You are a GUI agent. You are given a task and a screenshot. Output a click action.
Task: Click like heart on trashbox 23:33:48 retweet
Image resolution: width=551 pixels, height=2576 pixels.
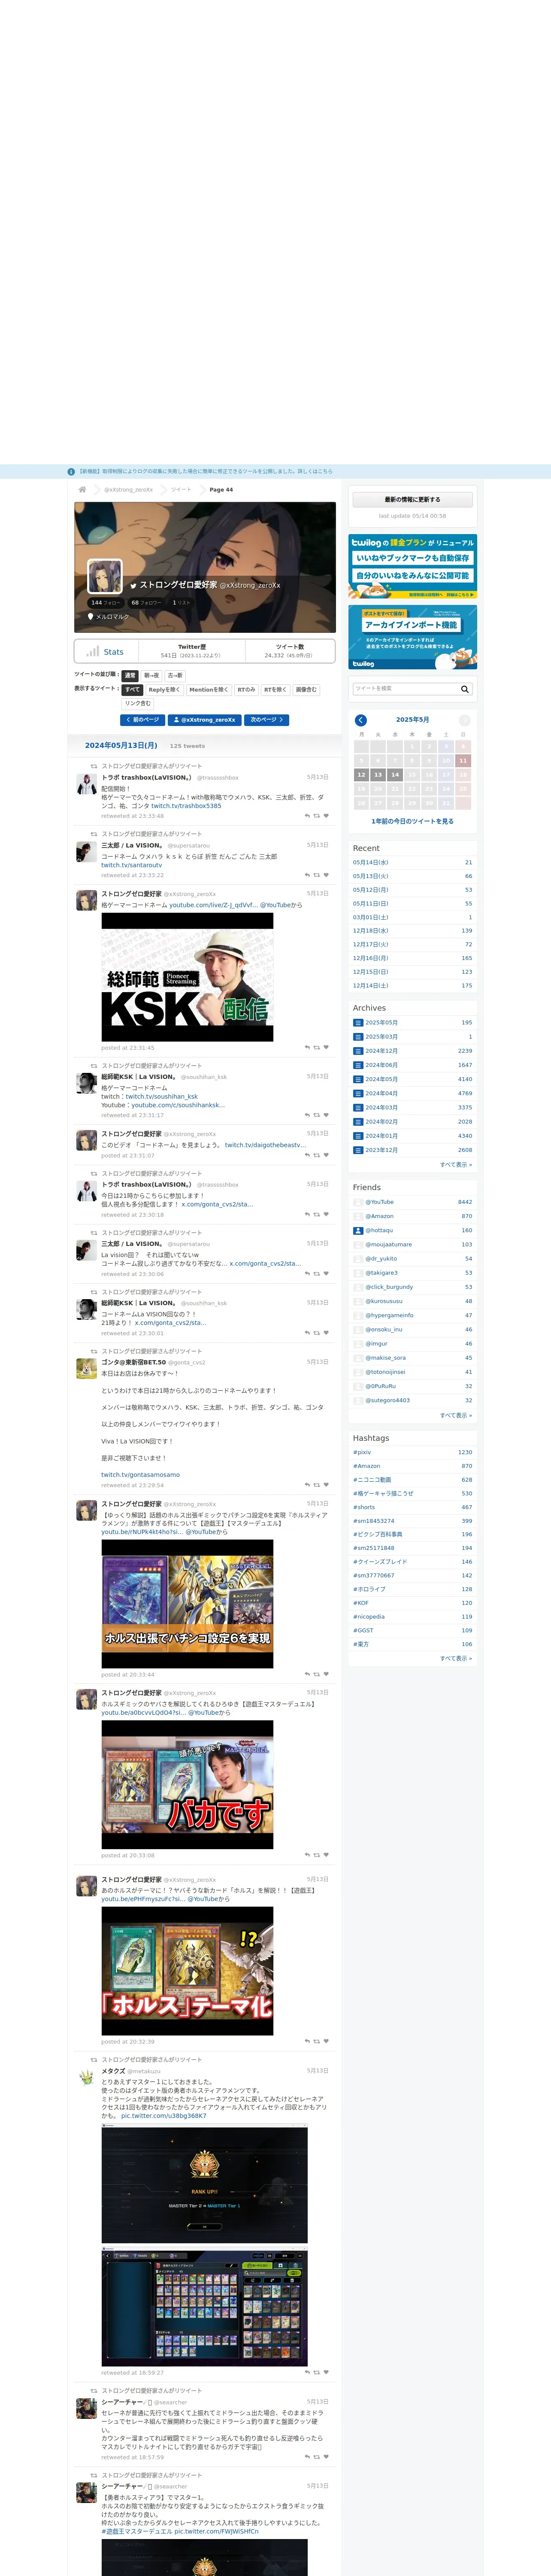tap(326, 816)
